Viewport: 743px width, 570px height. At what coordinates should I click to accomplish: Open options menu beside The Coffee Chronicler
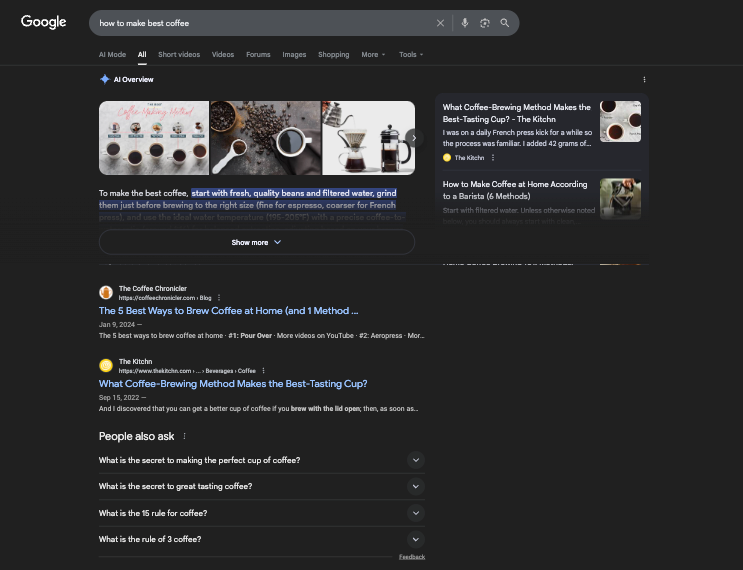click(x=219, y=298)
